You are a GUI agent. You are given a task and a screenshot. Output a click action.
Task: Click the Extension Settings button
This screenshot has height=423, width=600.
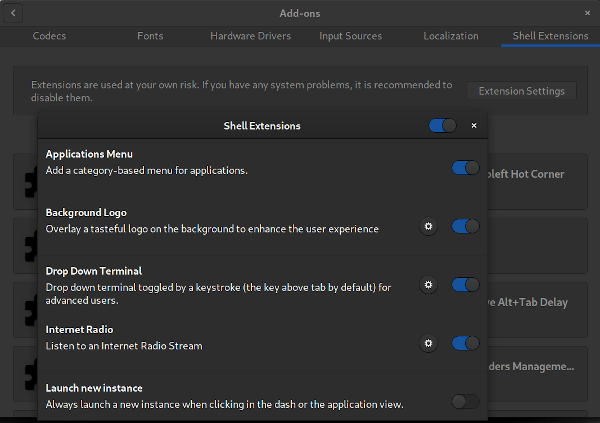[x=521, y=91]
